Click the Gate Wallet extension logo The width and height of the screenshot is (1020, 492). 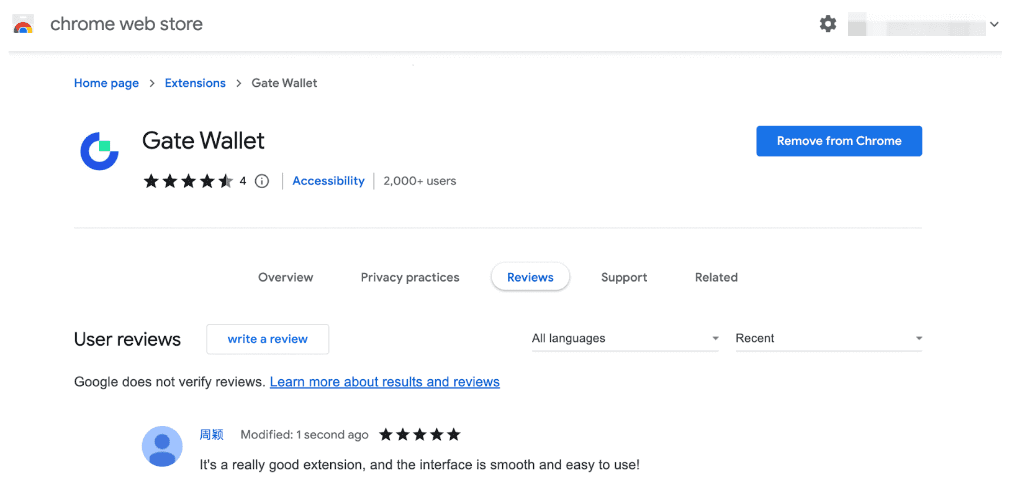100,151
